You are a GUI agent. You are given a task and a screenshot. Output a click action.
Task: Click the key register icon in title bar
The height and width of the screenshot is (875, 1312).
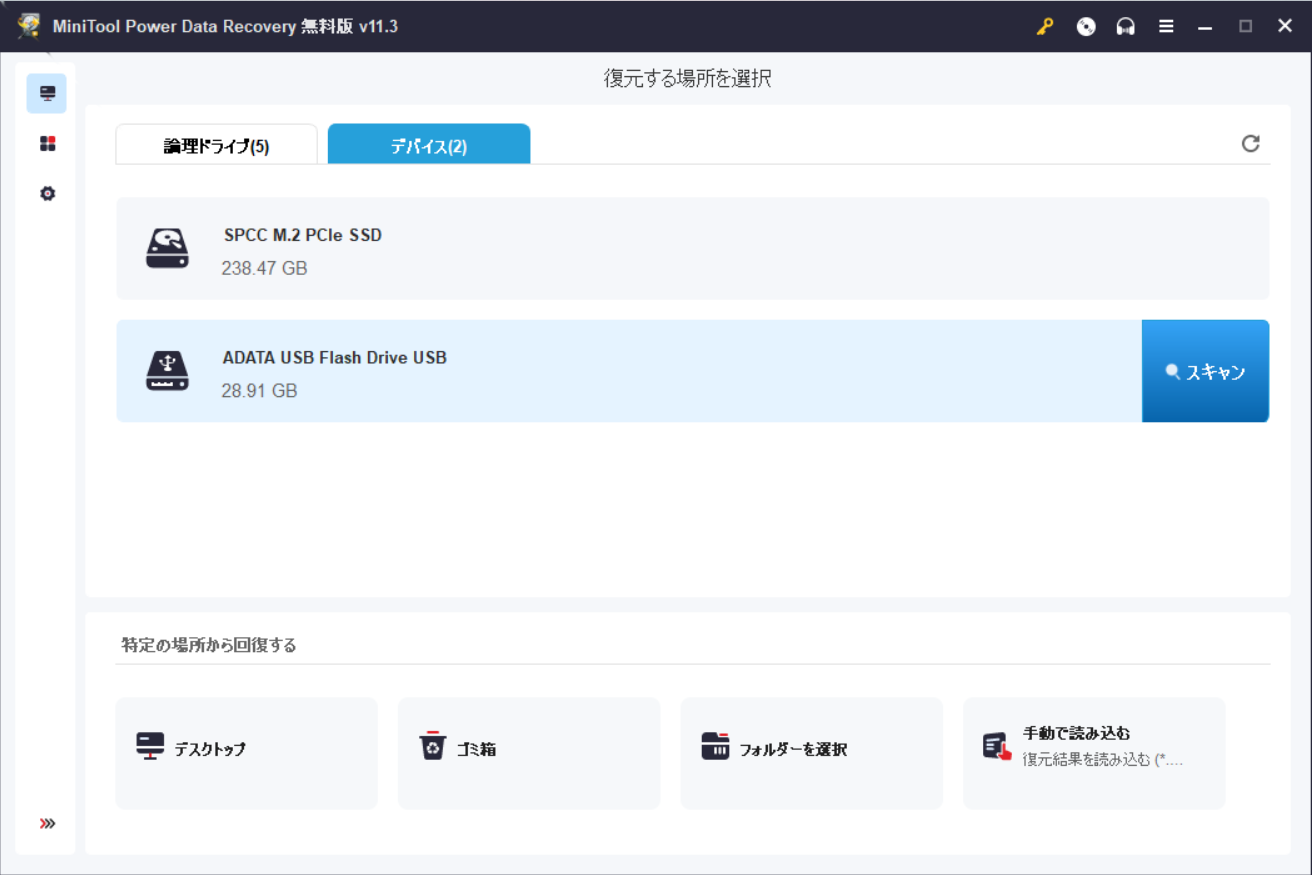(1045, 27)
